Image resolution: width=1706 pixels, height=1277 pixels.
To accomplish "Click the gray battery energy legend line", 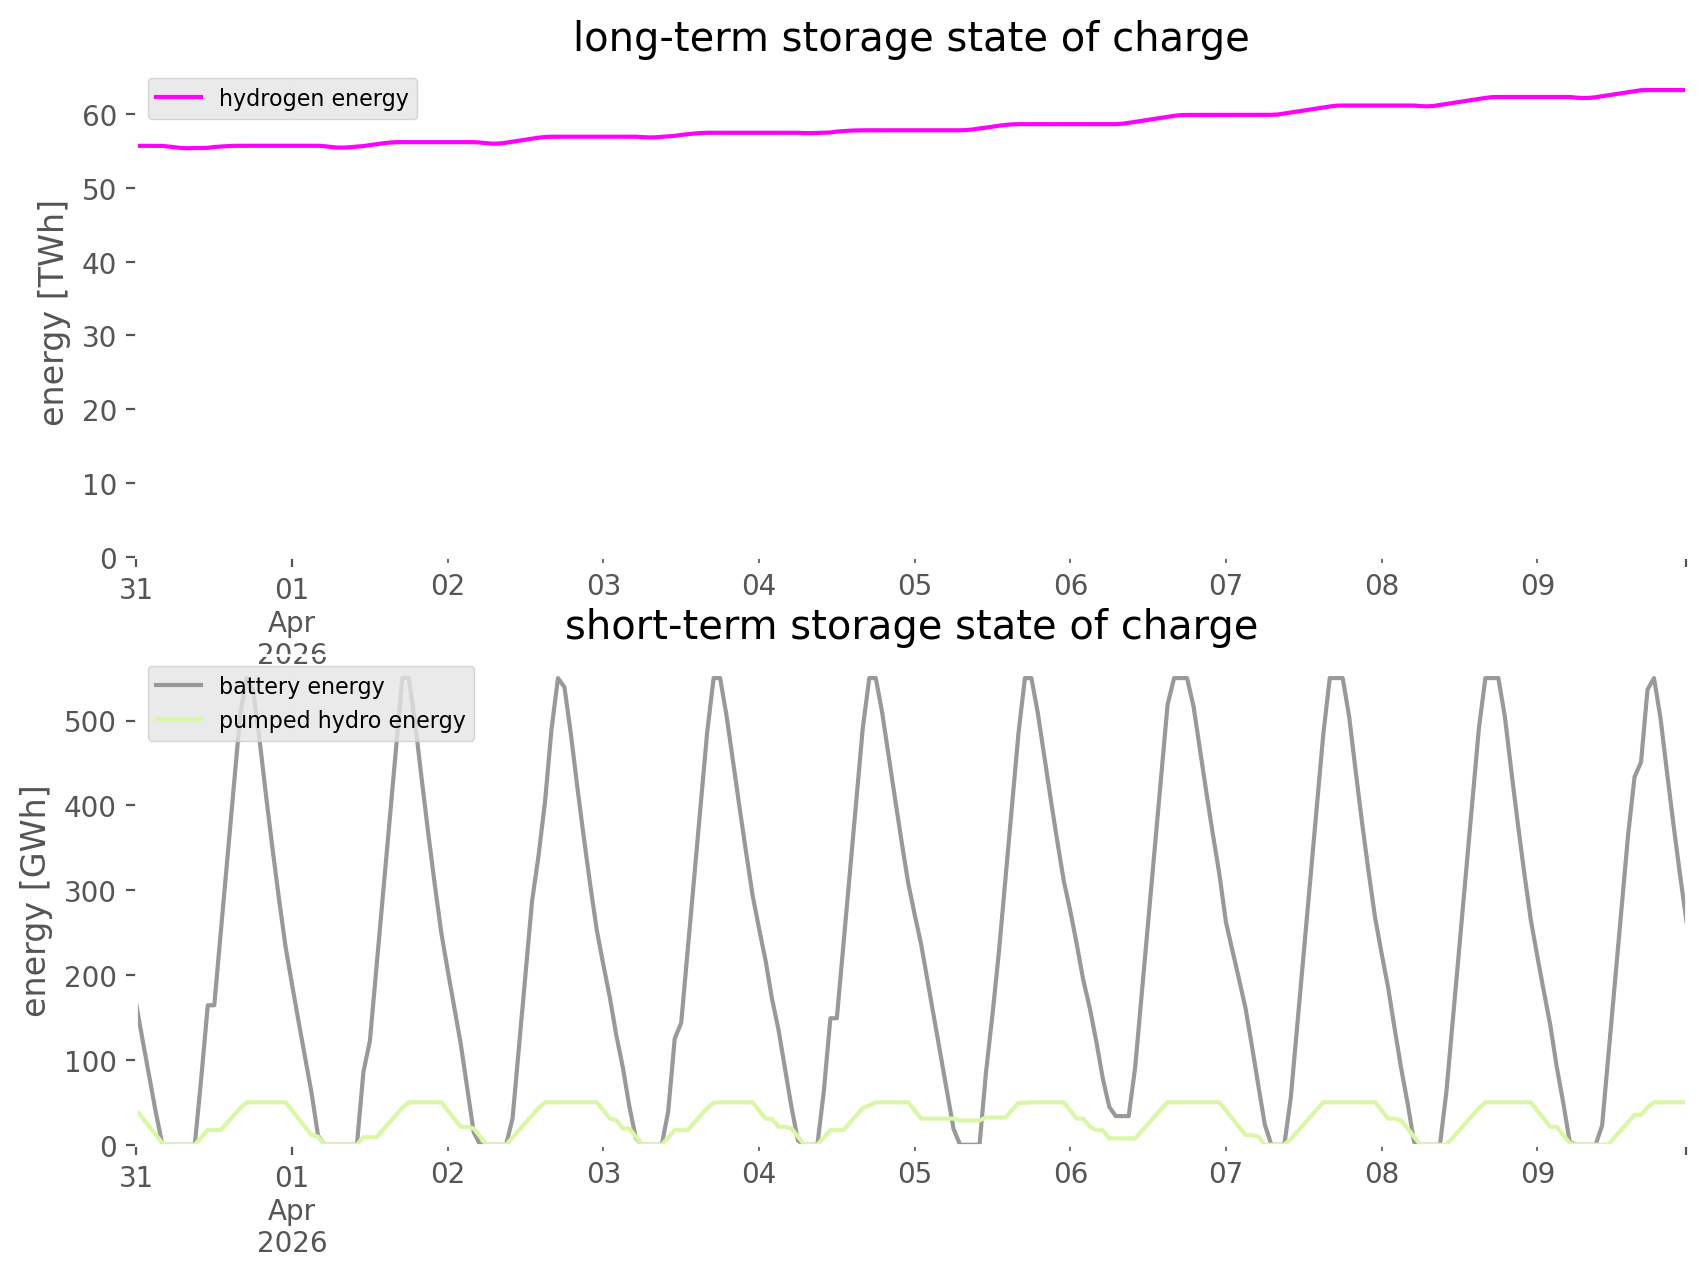I will [180, 686].
